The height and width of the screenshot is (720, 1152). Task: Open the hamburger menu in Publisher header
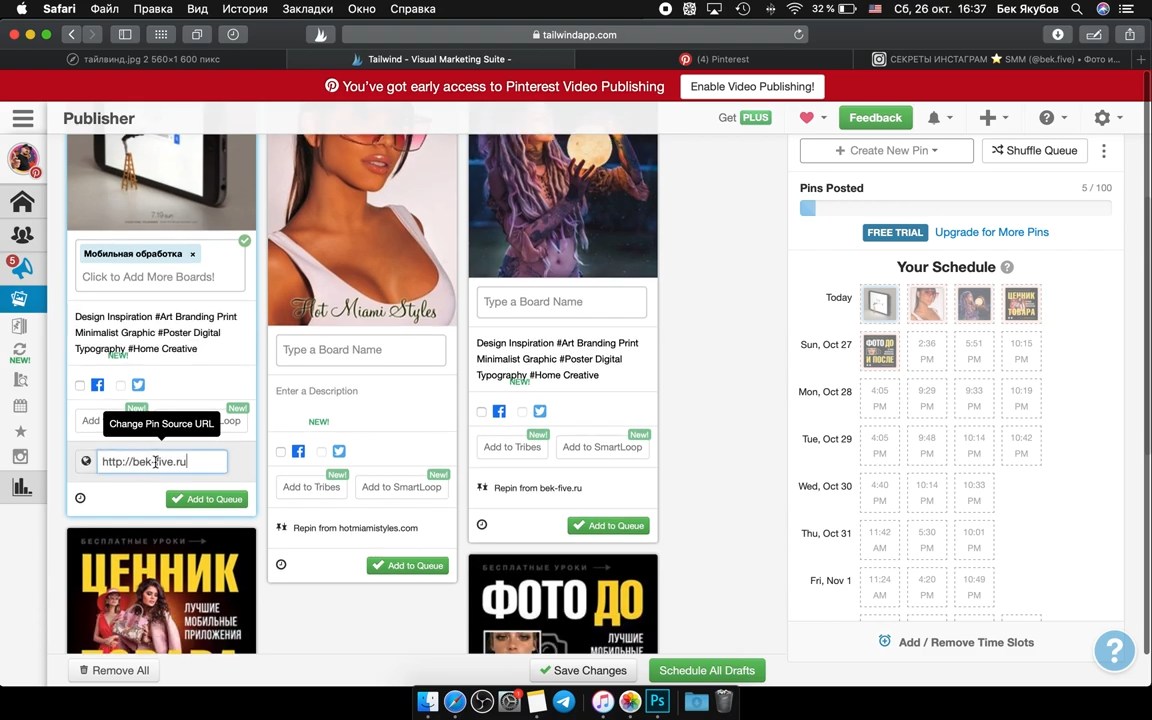tap(23, 118)
